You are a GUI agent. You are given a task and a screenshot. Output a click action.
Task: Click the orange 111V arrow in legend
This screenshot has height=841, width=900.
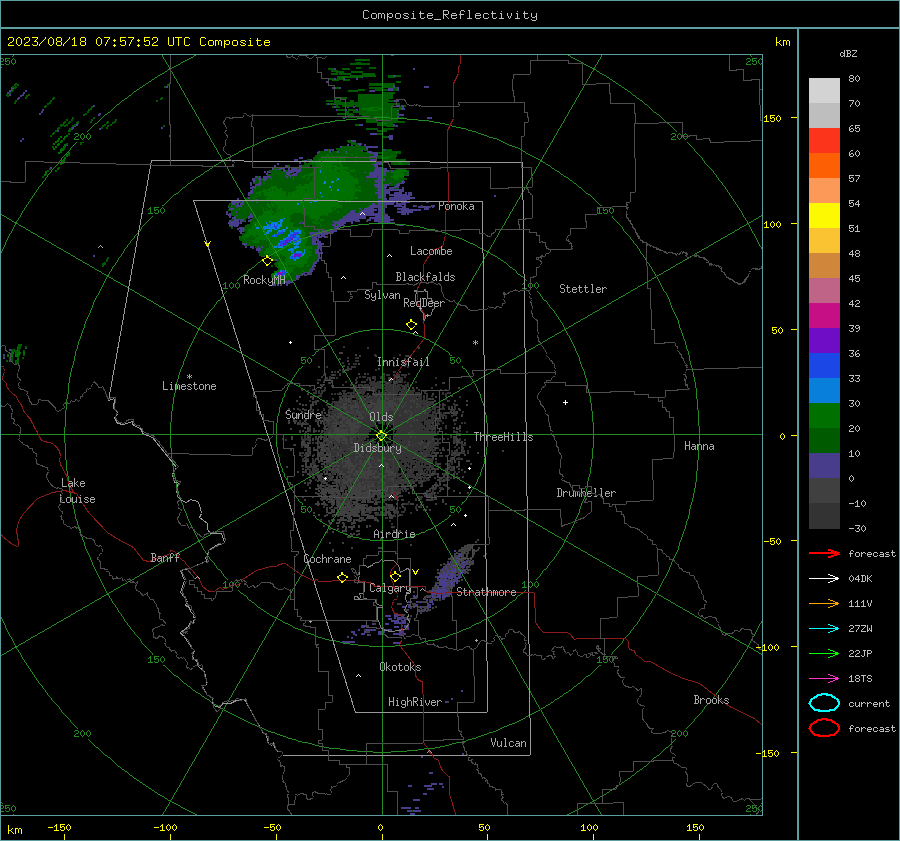(x=824, y=603)
